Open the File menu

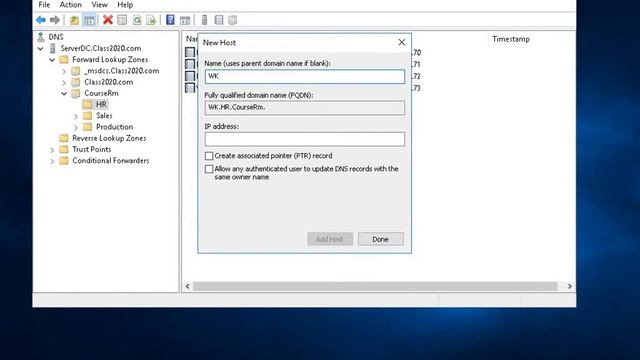[44, 5]
